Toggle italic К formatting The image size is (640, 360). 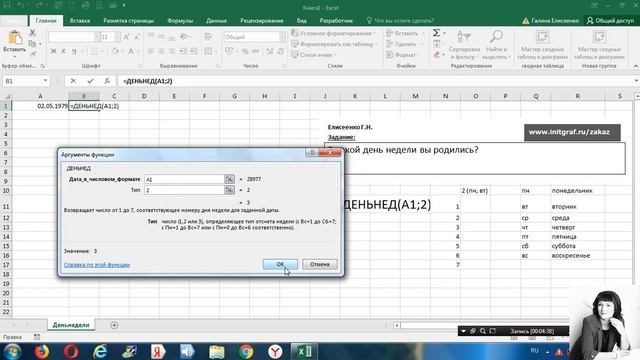(63, 51)
